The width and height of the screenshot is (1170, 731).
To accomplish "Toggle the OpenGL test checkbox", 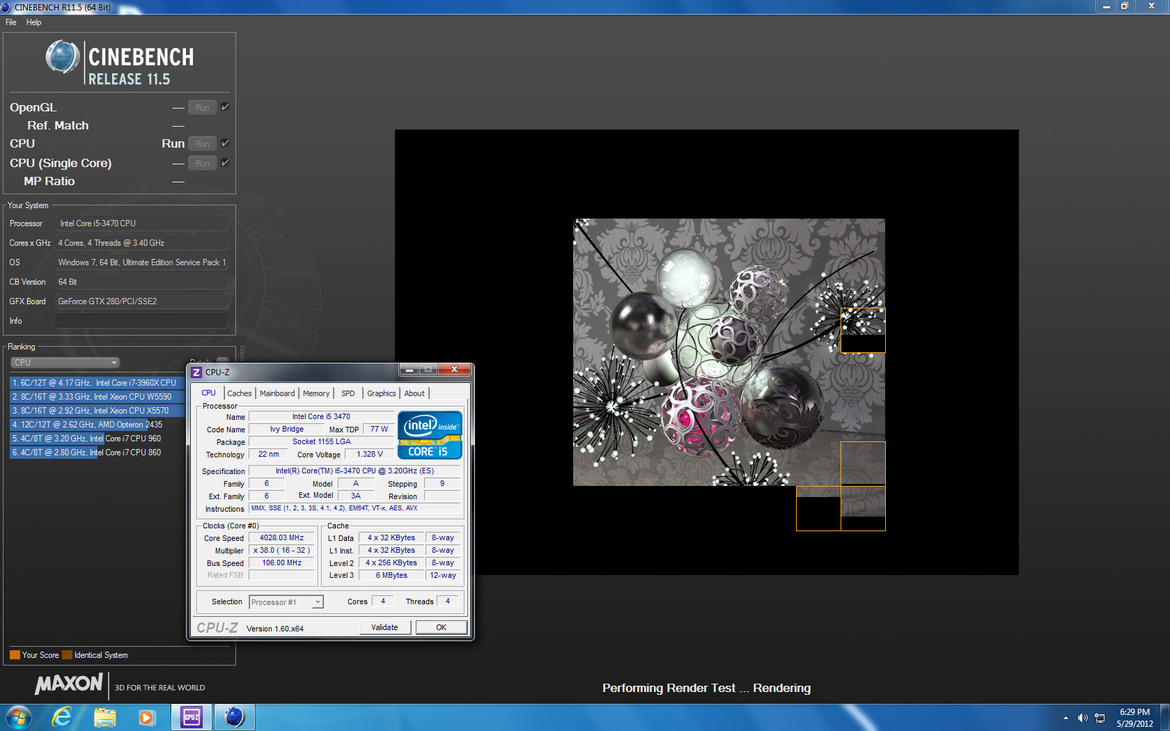I will pos(225,107).
